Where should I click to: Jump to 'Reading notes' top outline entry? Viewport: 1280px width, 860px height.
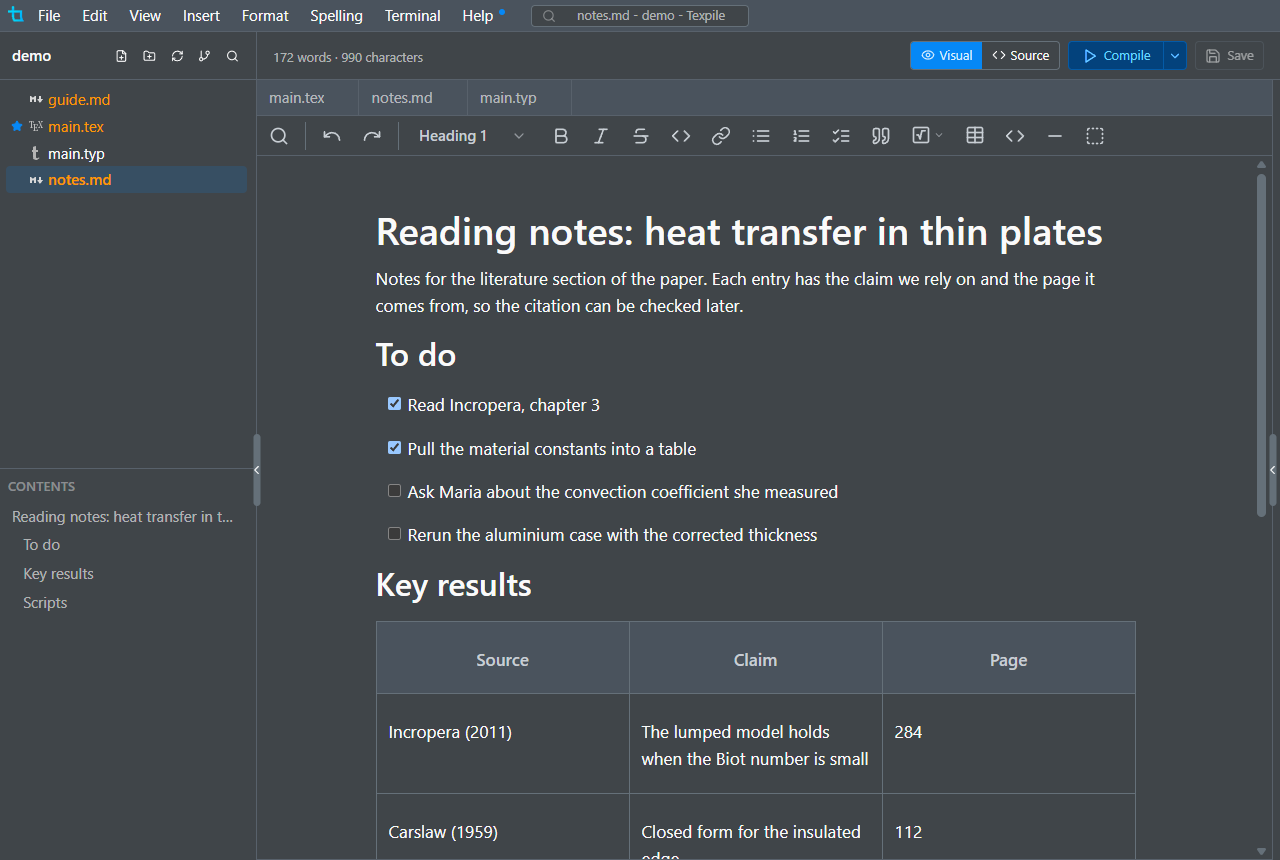tap(122, 517)
